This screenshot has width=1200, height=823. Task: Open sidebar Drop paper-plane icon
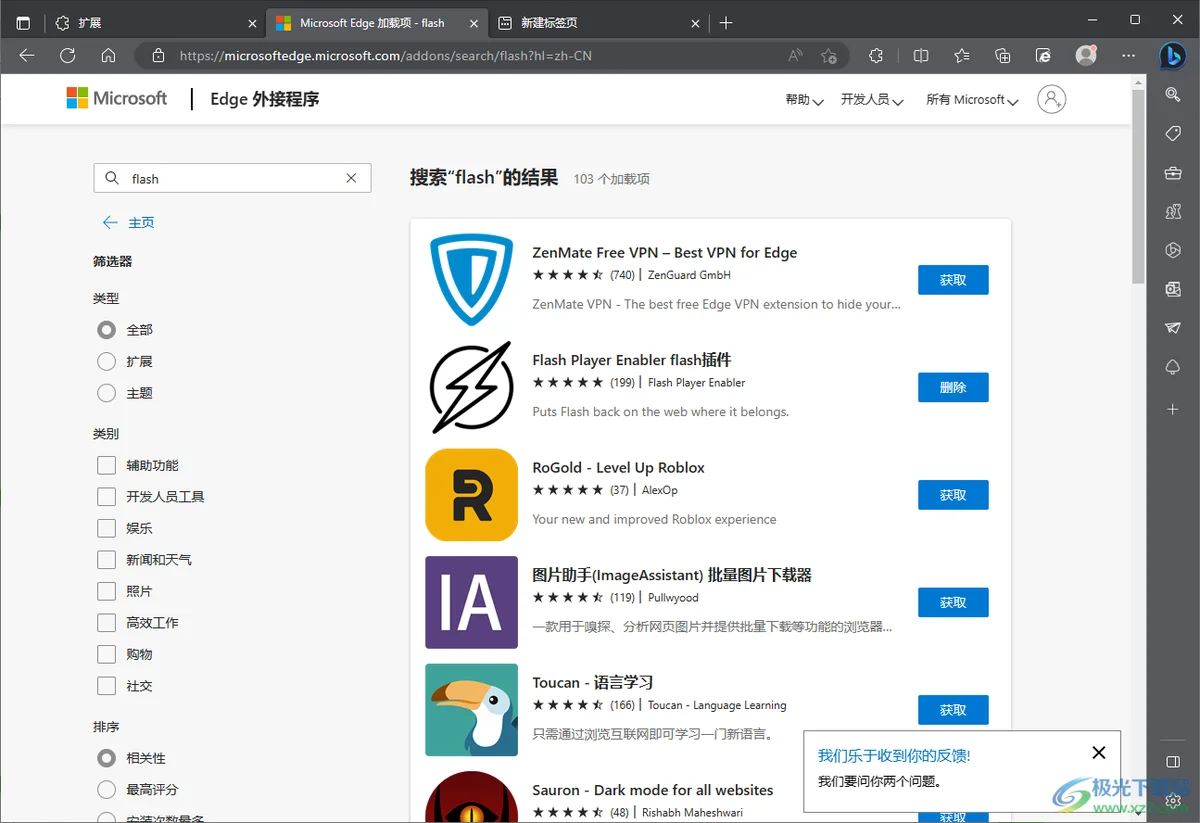pyautogui.click(x=1173, y=328)
